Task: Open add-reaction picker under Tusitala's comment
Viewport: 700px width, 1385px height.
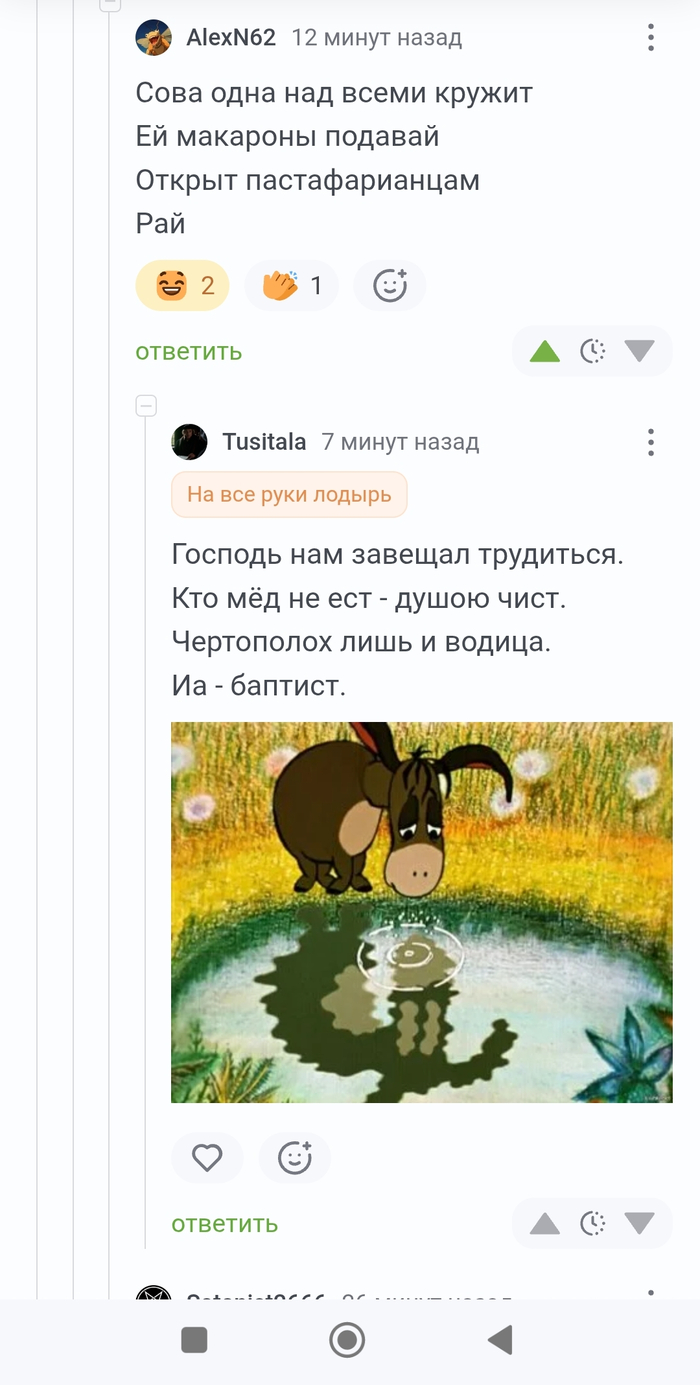Action: click(295, 1158)
